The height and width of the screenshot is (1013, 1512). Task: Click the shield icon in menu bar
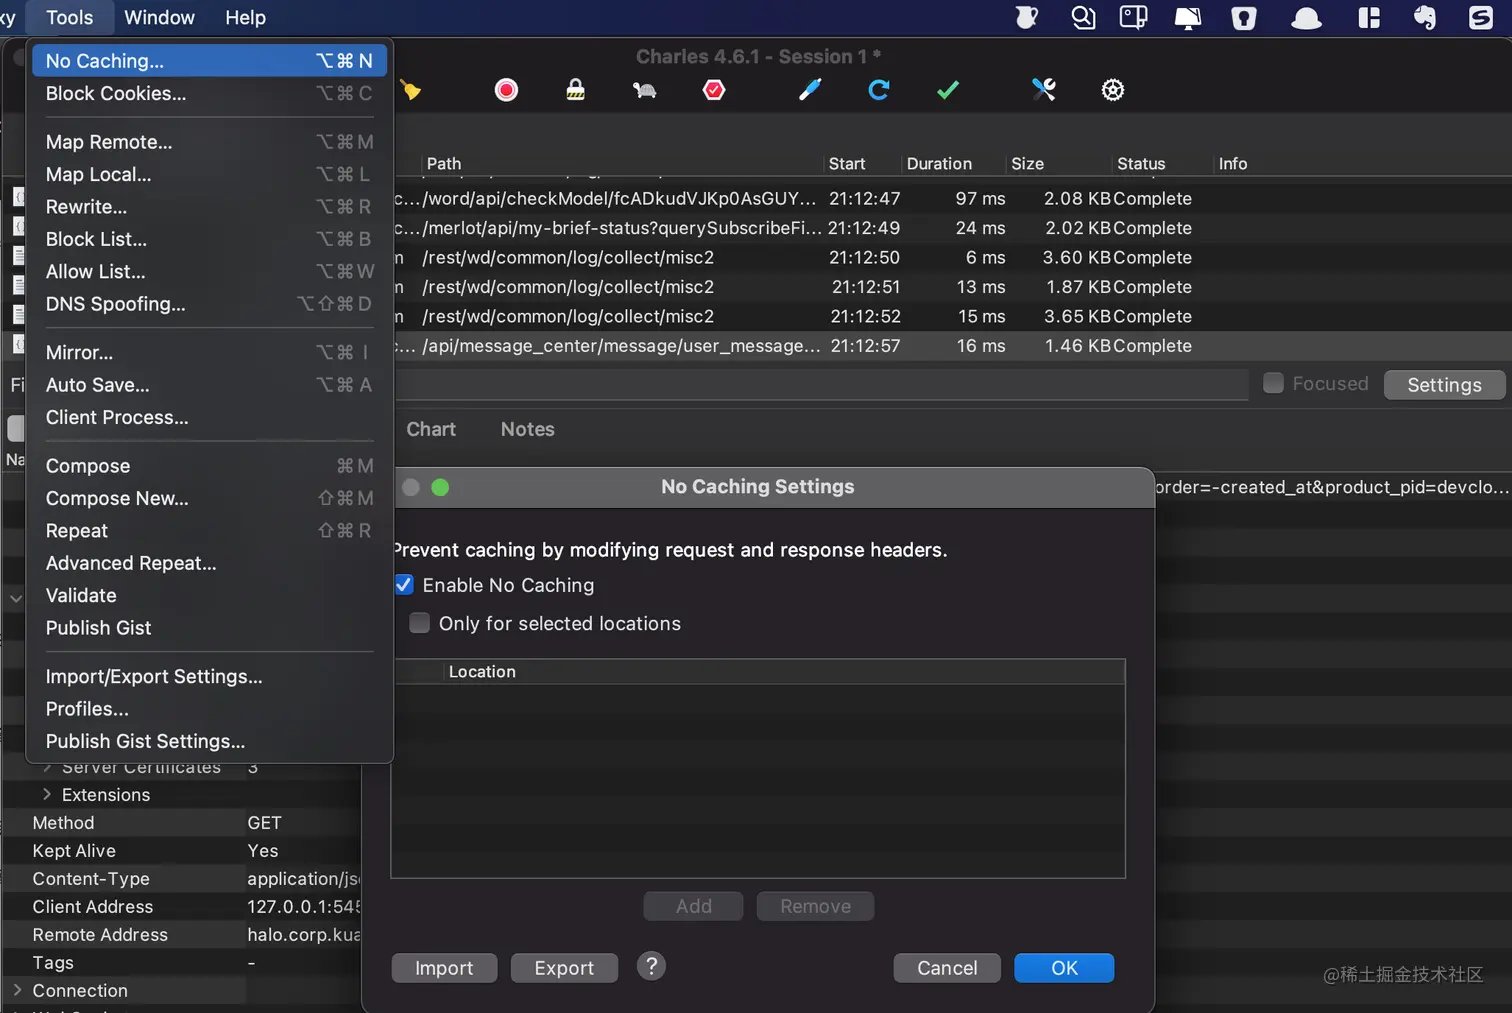1244,18
